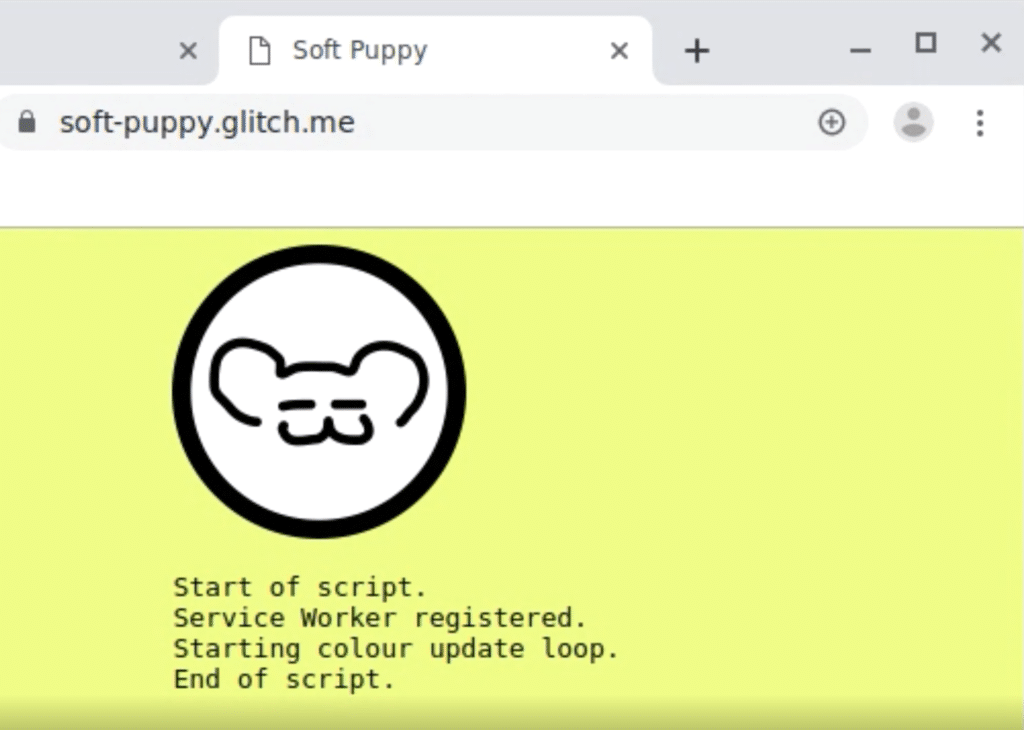
Task: Focus the soft-puppy.glitch.me address field
Action: pyautogui.click(x=400, y=122)
